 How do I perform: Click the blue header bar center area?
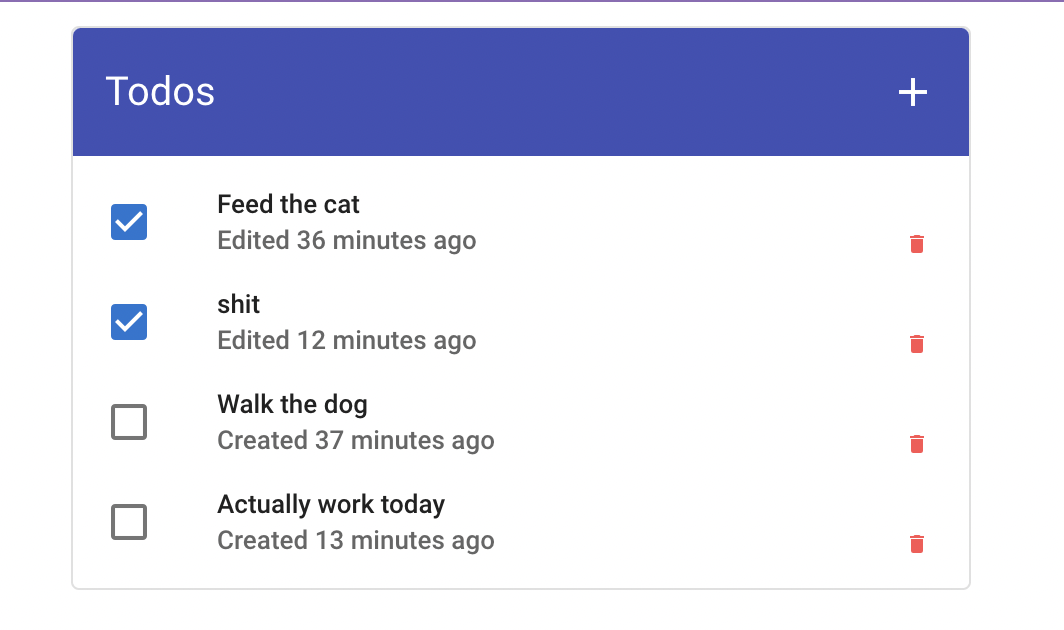tap(521, 92)
